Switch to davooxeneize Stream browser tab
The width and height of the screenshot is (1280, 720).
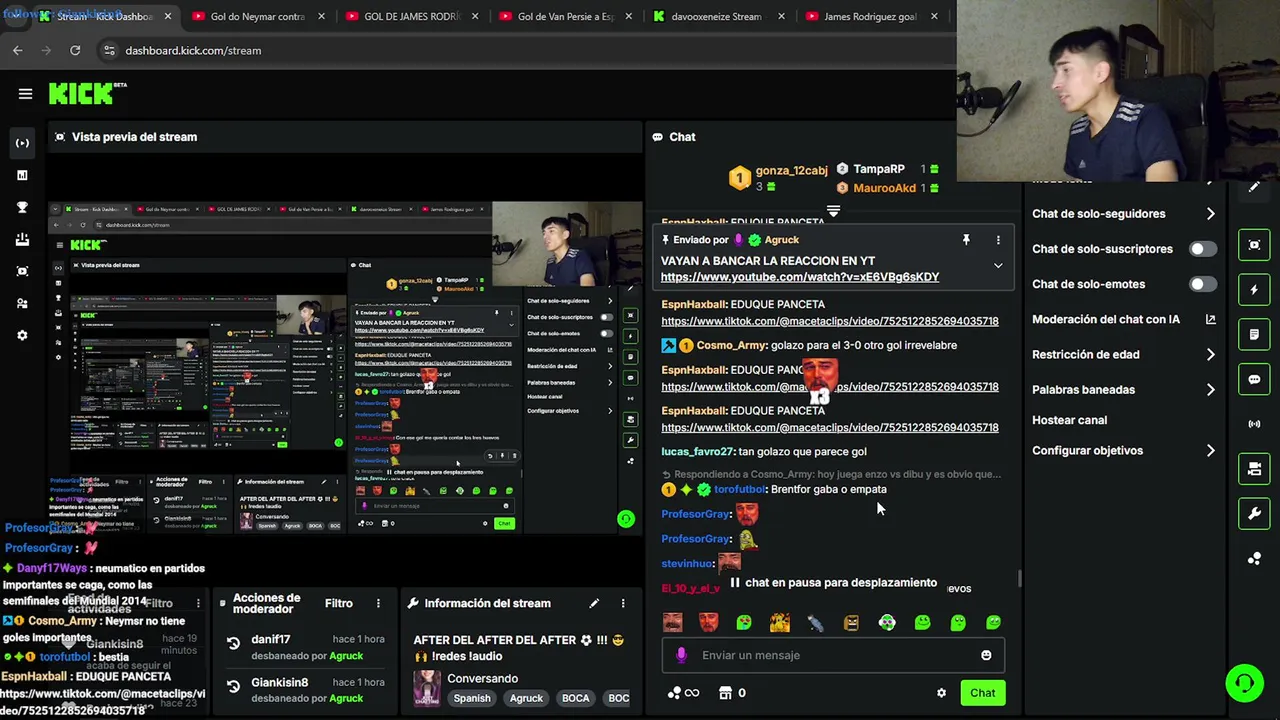[x=718, y=16]
